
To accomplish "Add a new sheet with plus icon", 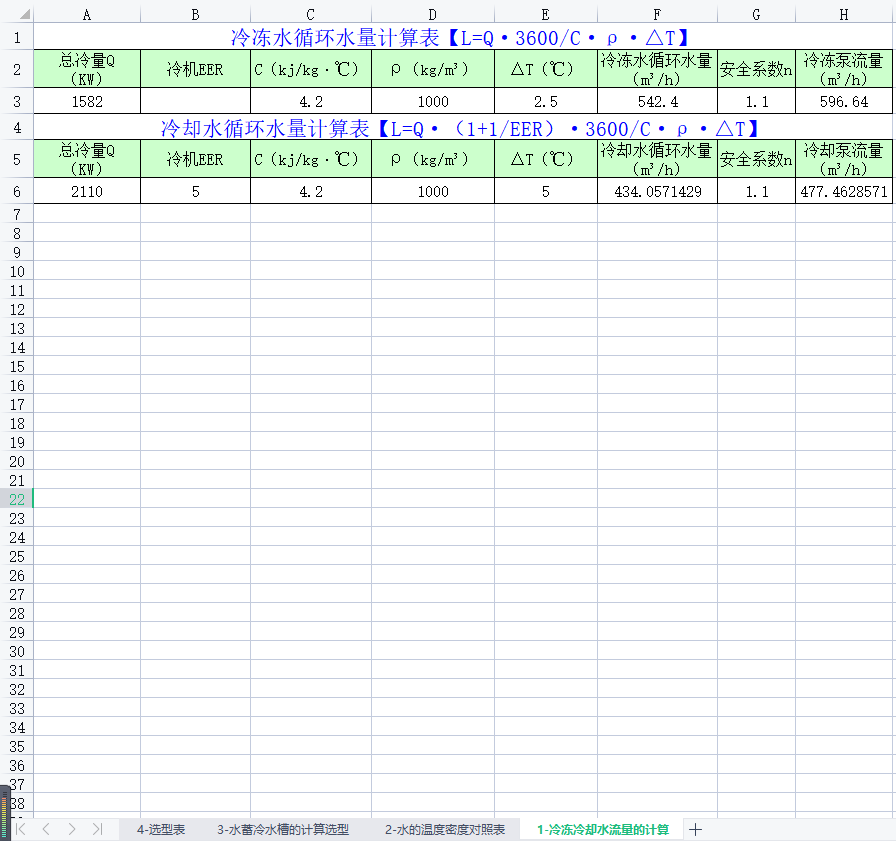I will pos(696,829).
